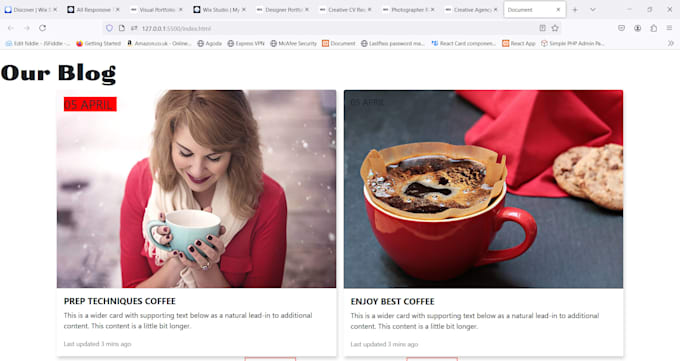680x361 pixels.
Task: Click the description text under Enjoy Best Coffee
Action: [475, 321]
